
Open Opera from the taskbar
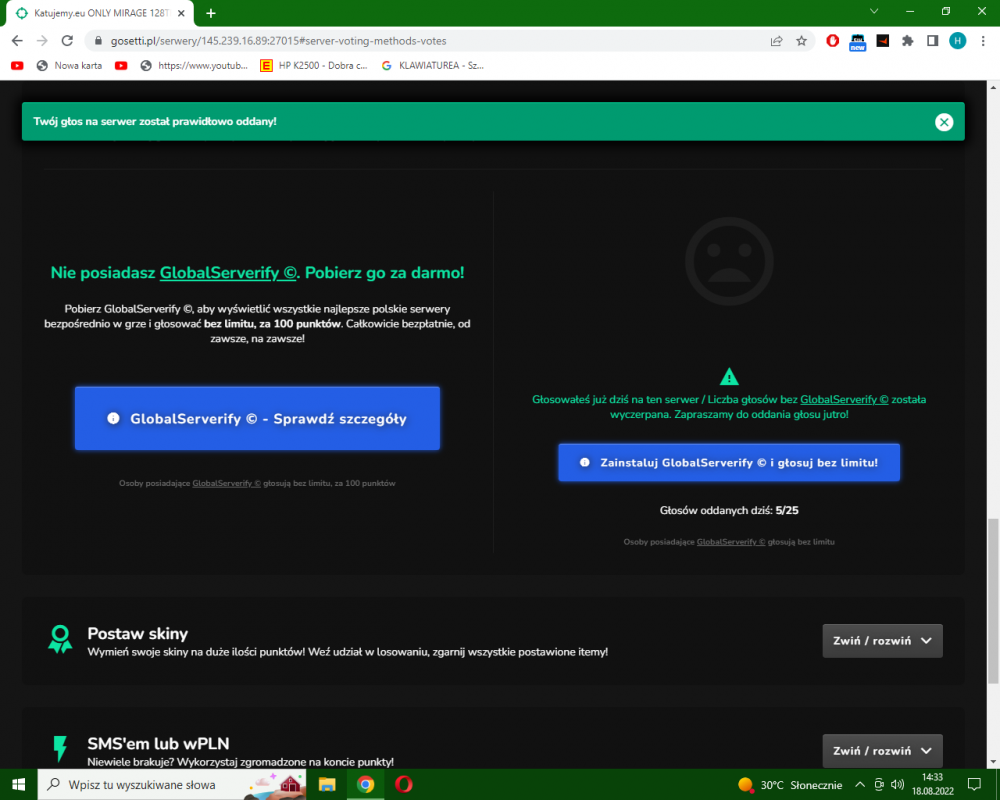point(404,785)
